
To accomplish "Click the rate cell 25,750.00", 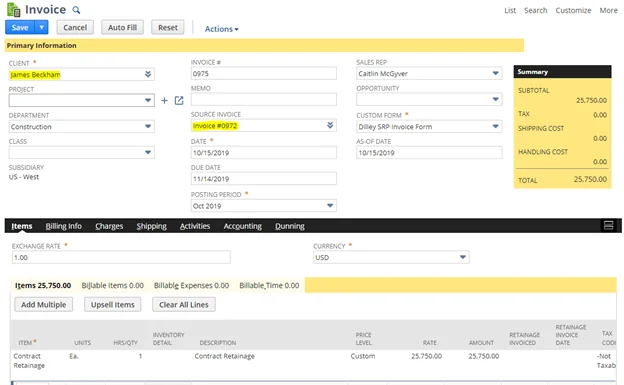I will click(x=426, y=356).
